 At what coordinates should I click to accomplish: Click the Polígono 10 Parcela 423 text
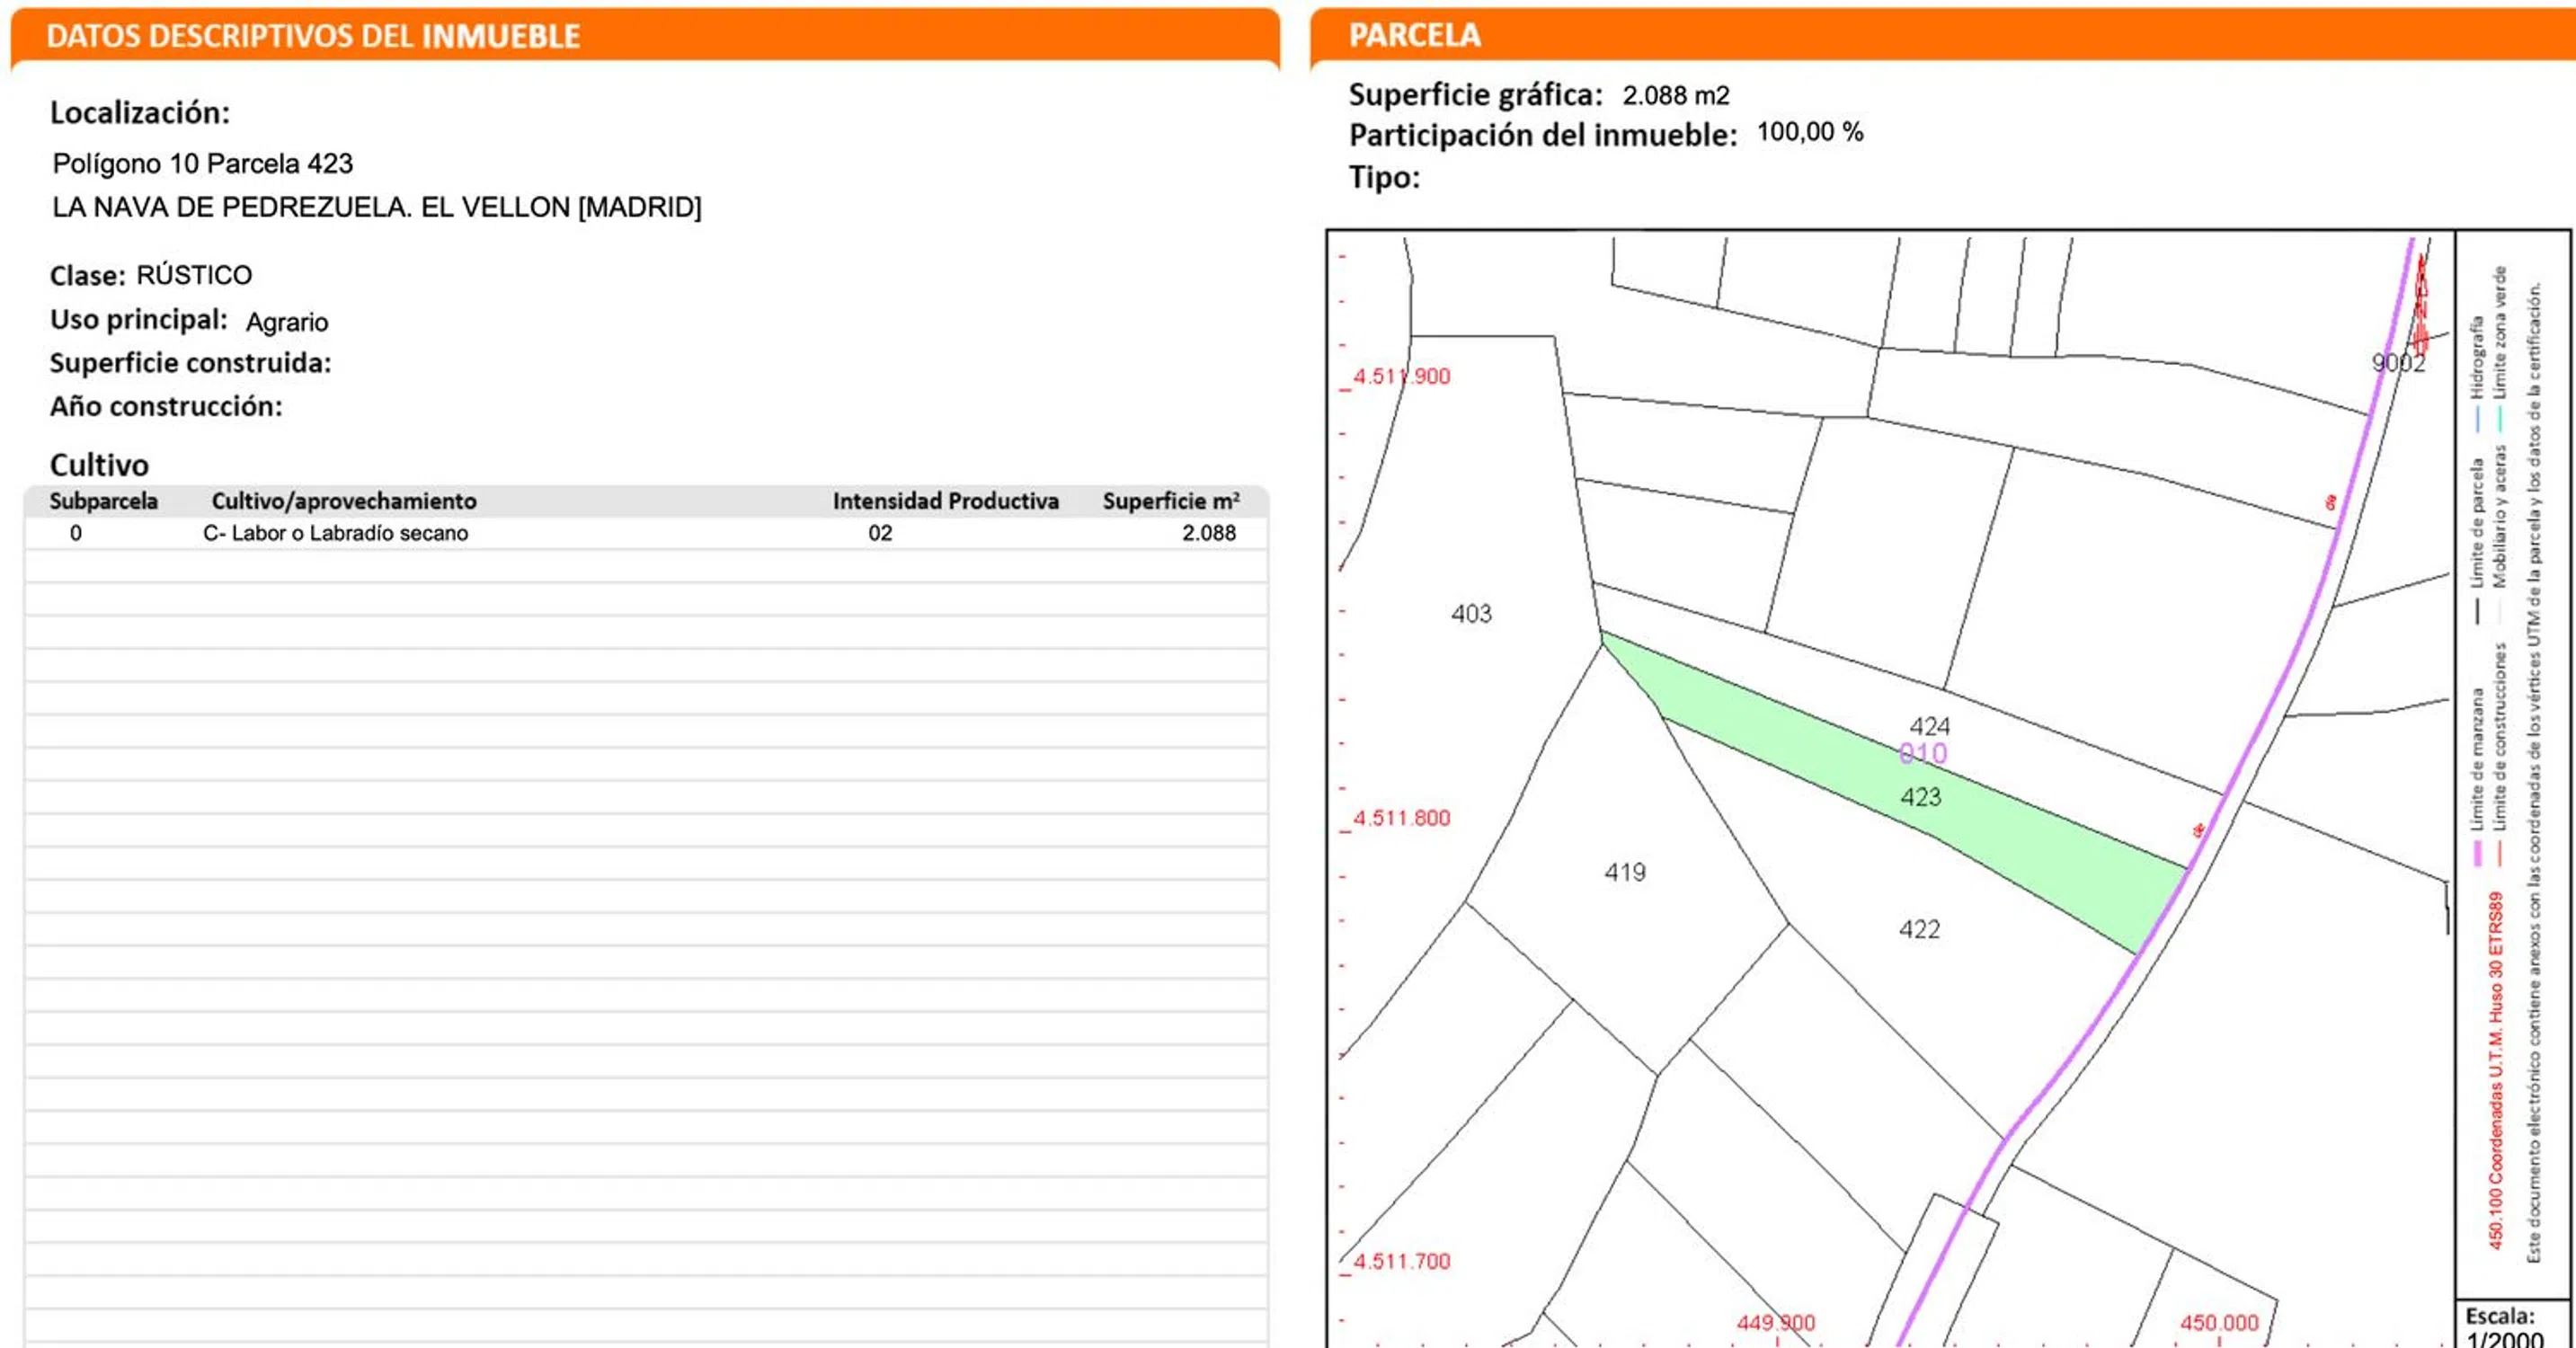pyautogui.click(x=203, y=163)
